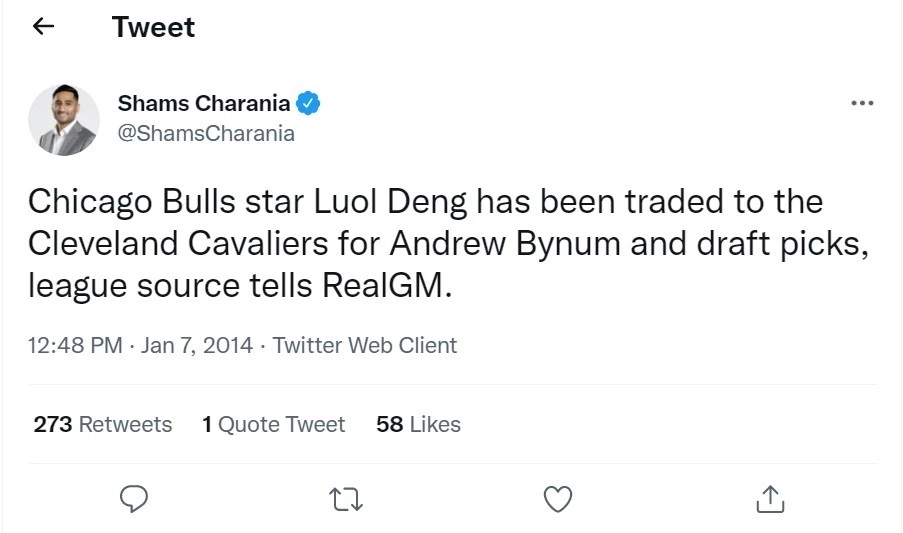The width and height of the screenshot is (903, 533).
Task: Click the blue verified badge
Action: click(309, 103)
